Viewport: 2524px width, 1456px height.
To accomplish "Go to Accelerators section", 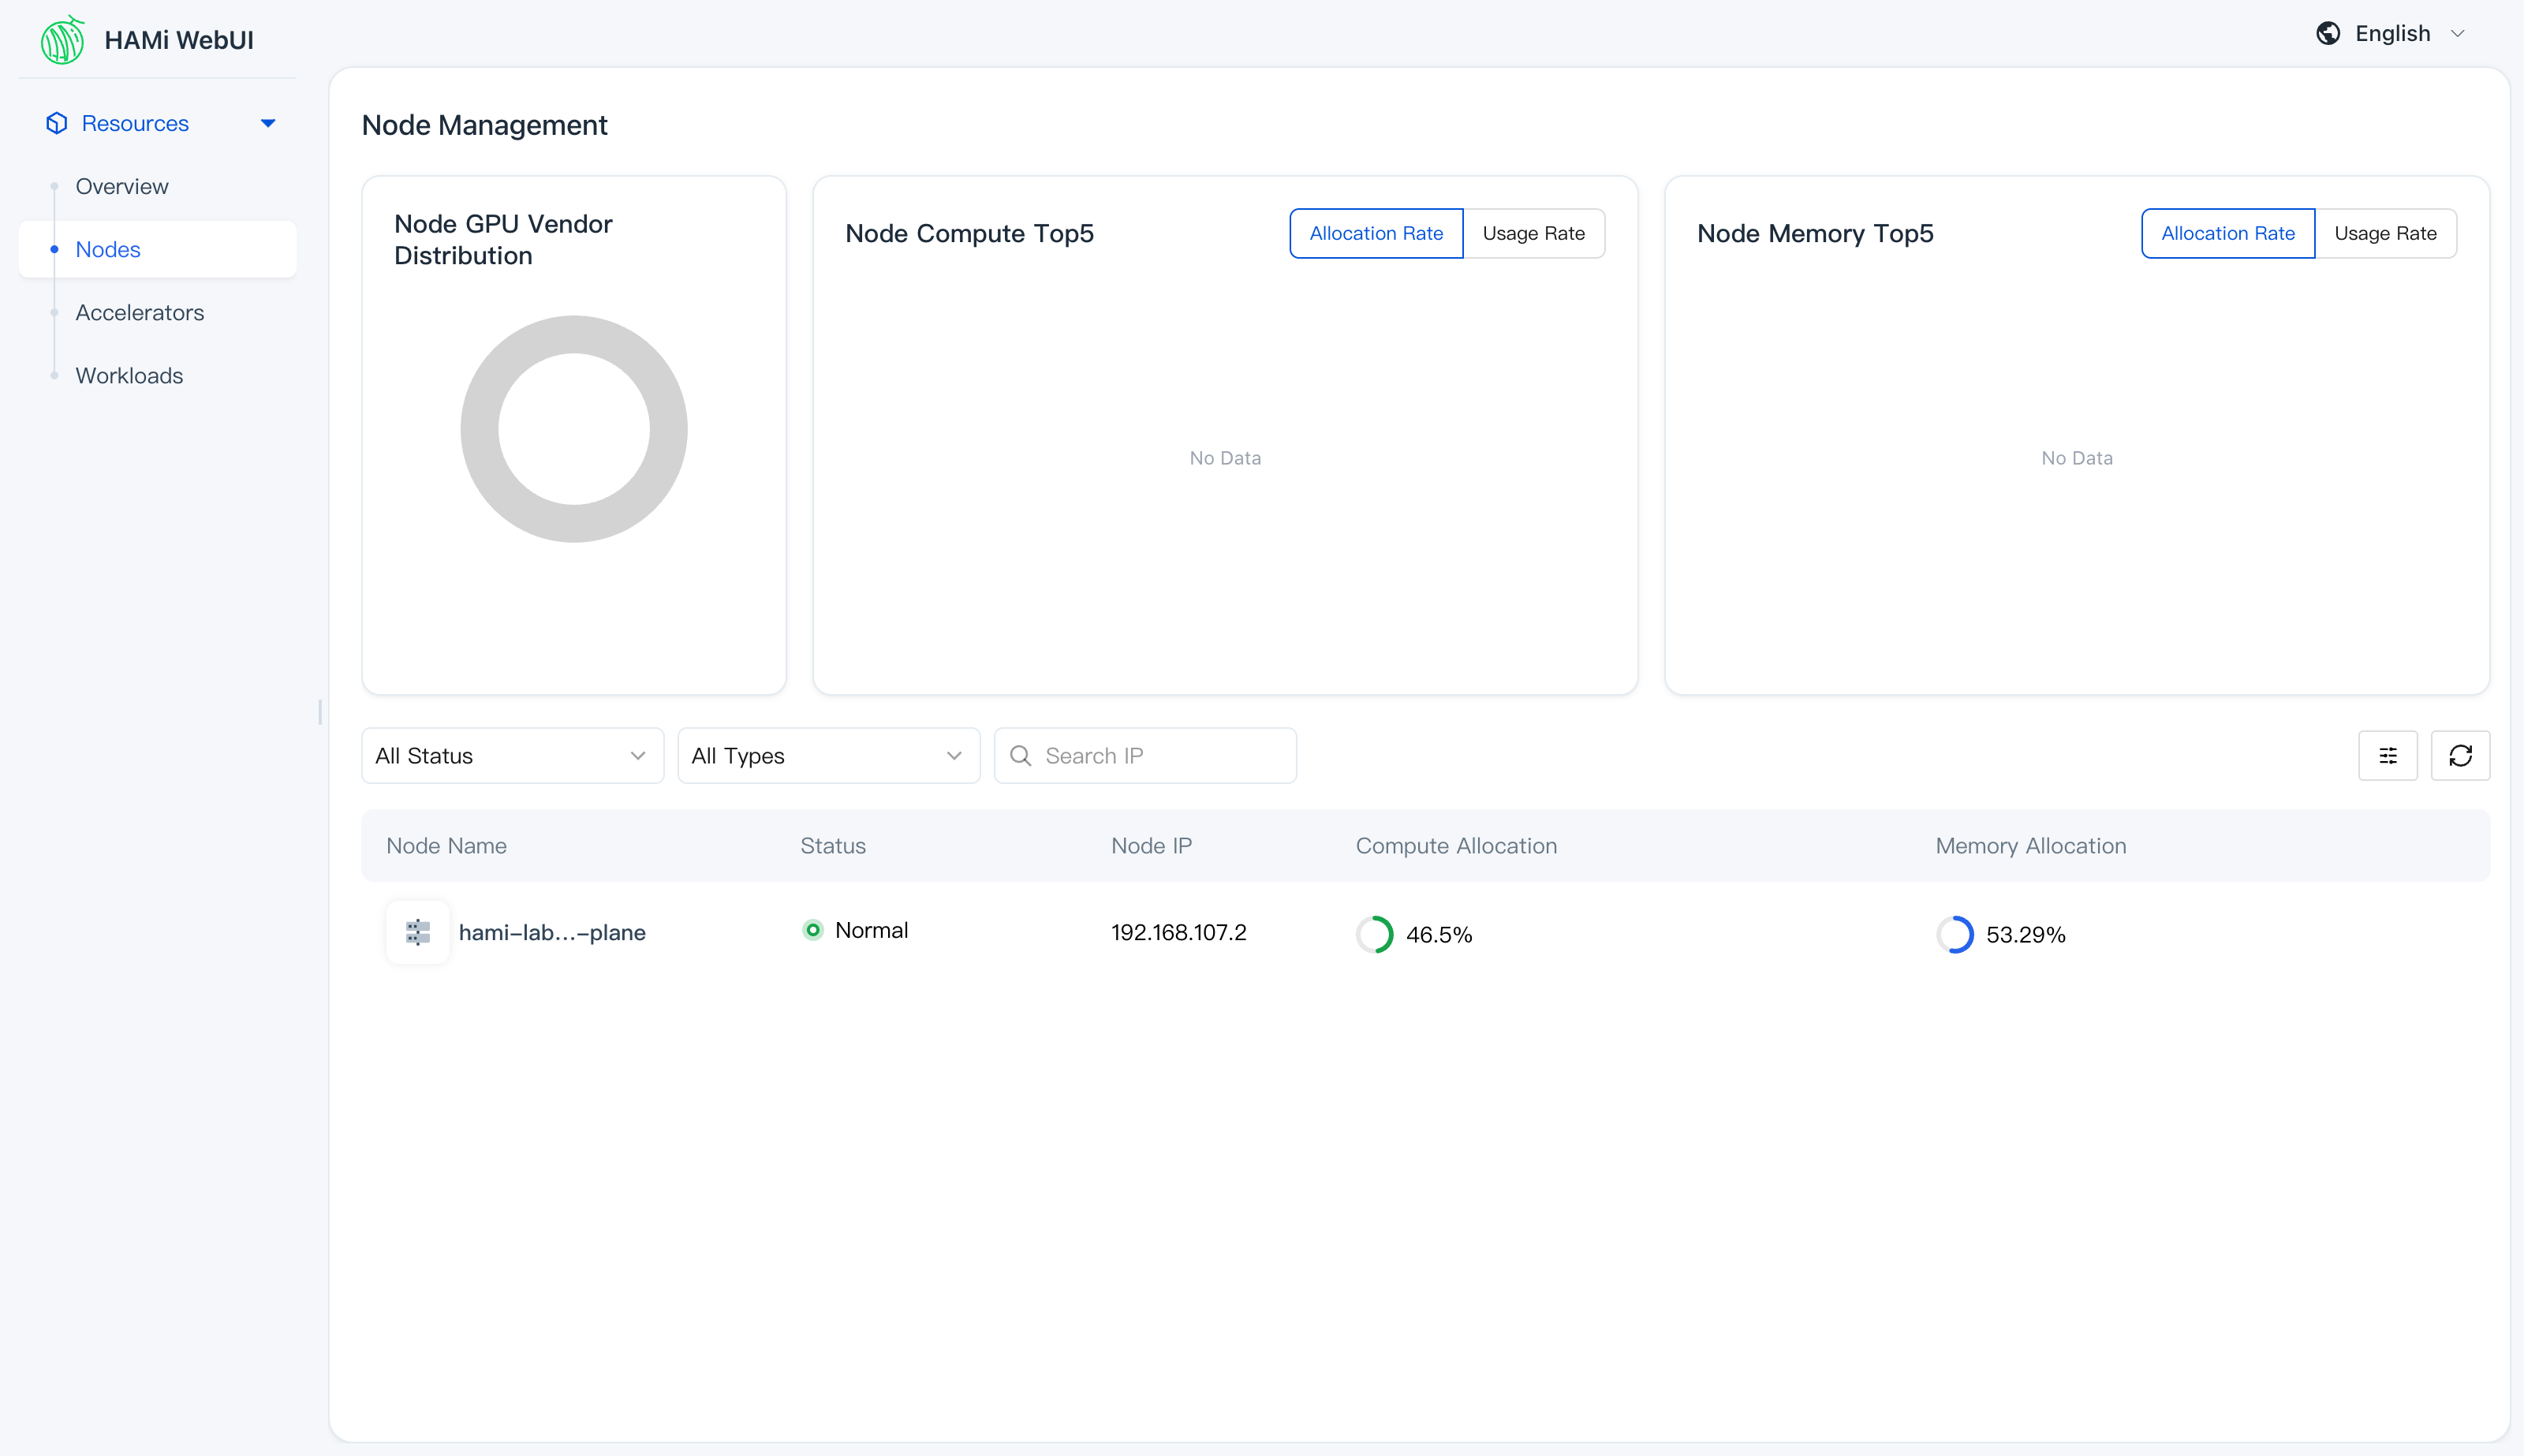I will tap(140, 312).
